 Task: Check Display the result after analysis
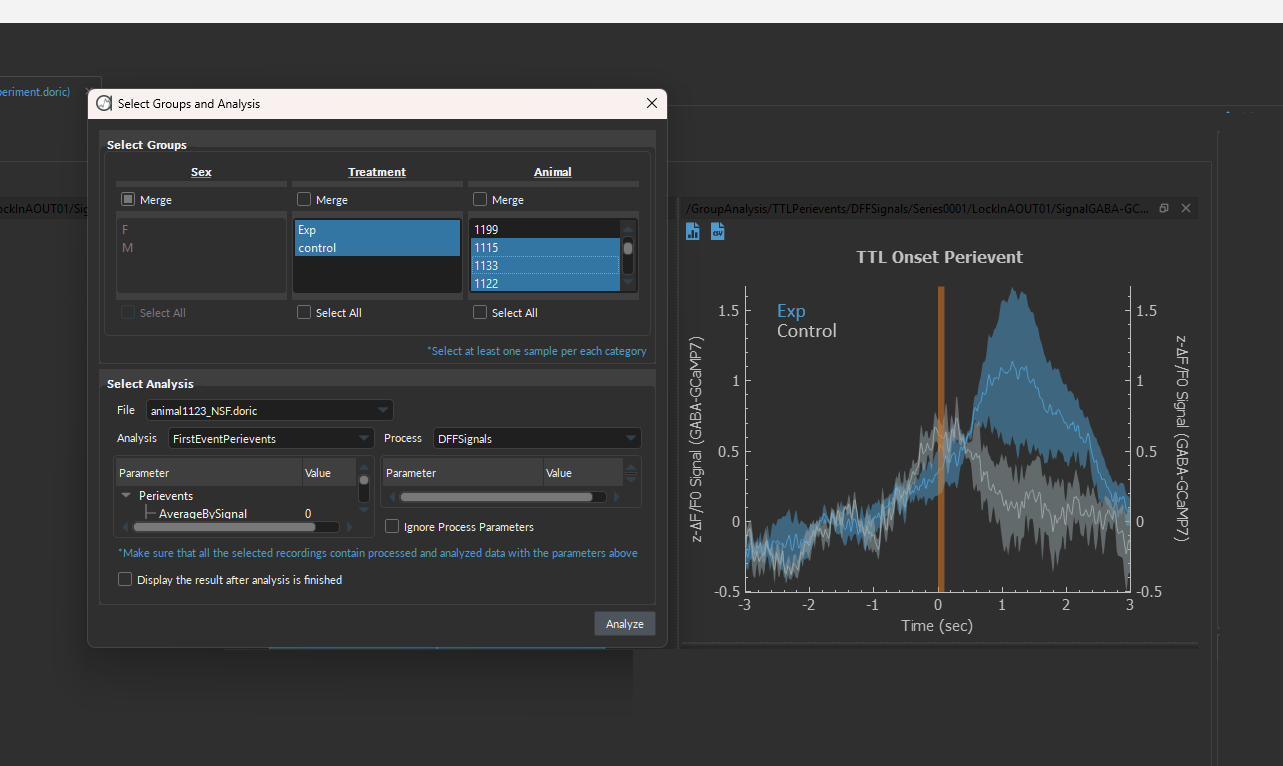125,579
